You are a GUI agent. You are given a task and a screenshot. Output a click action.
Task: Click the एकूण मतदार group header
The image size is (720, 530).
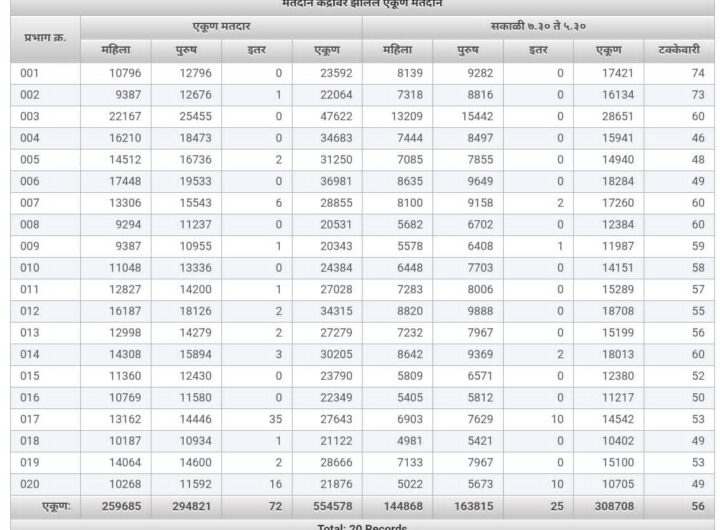[x=220, y=26]
